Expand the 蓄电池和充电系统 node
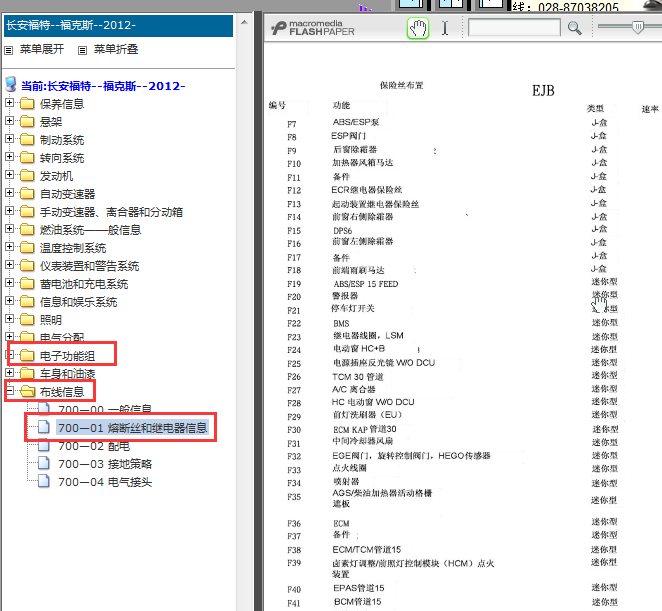 (x=9, y=282)
